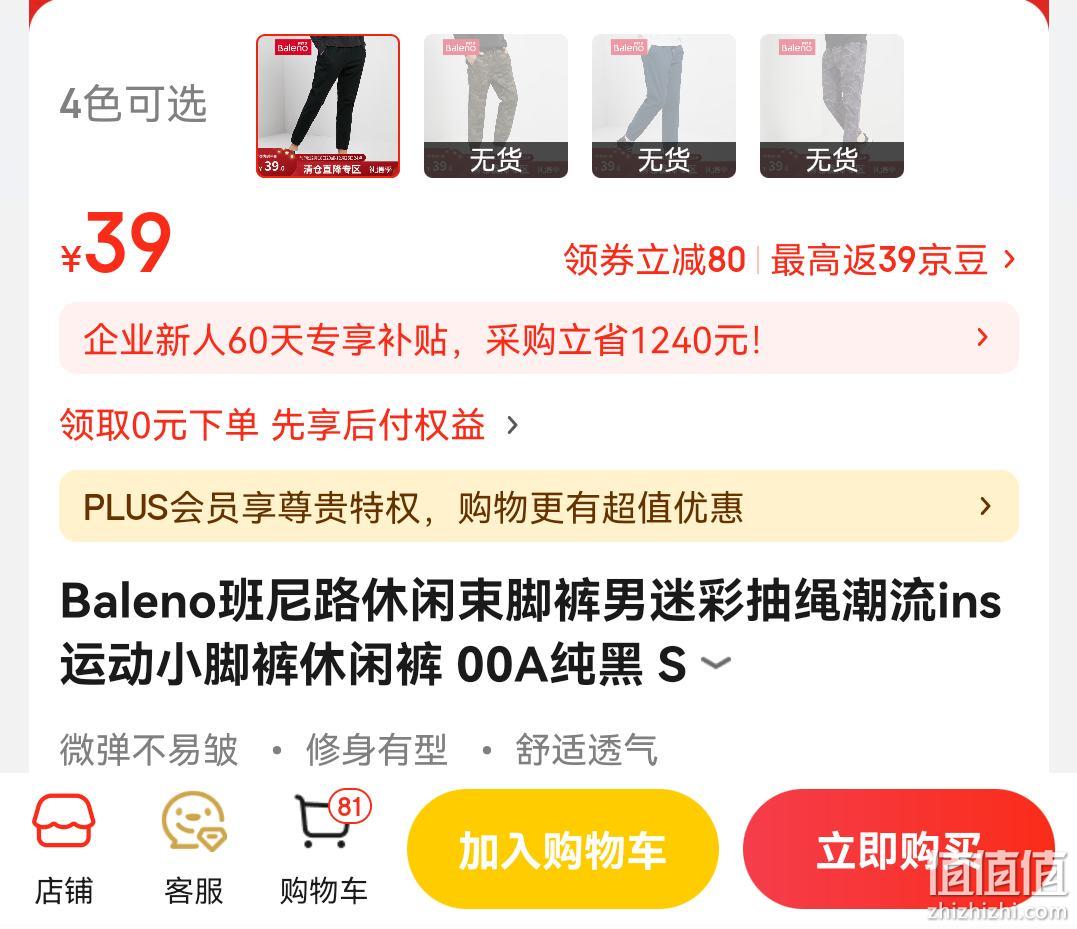Tap the Baleno product title text
This screenshot has height=929, width=1077.
coord(530,632)
